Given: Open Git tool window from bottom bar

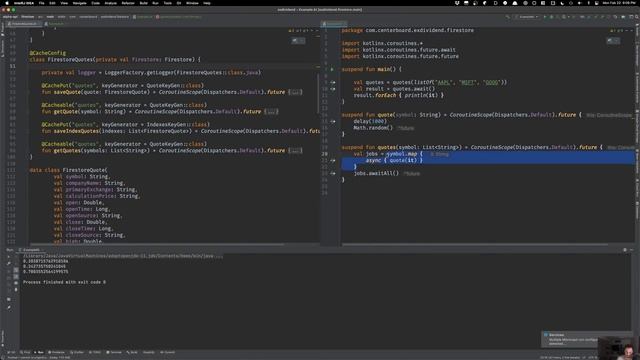Looking at the screenshot, I should (11, 352).
